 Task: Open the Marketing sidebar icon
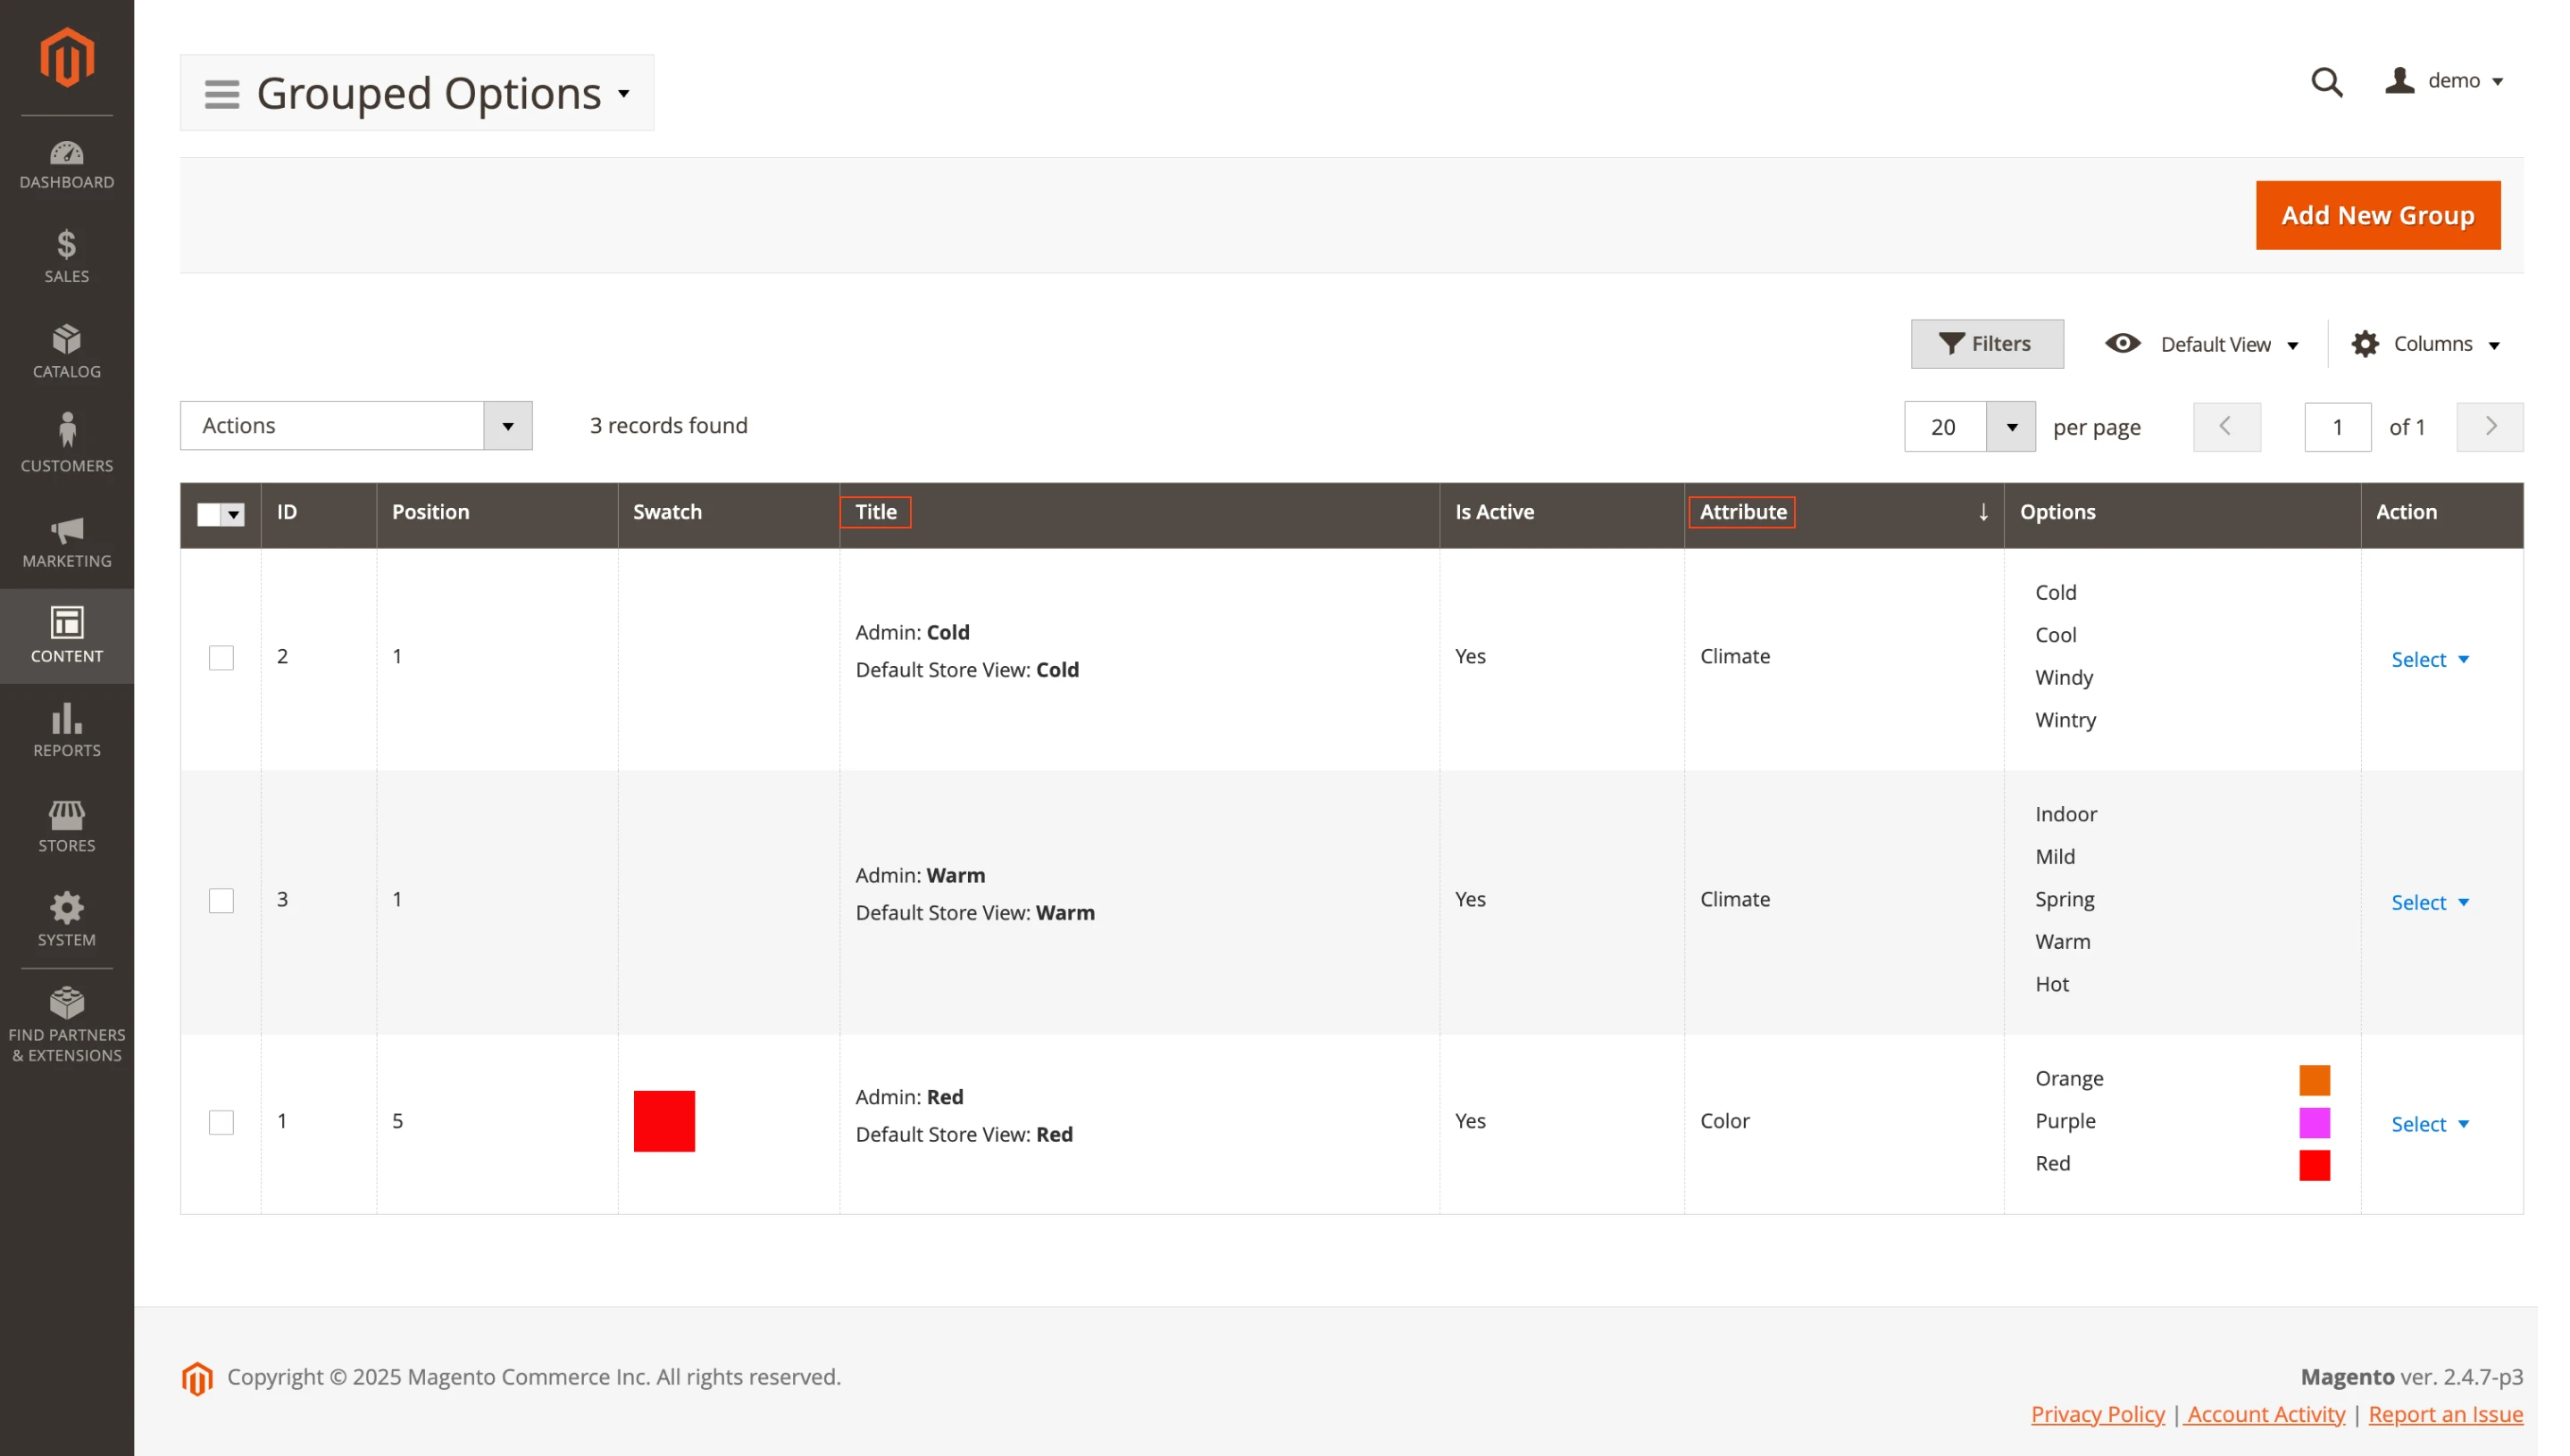point(66,540)
